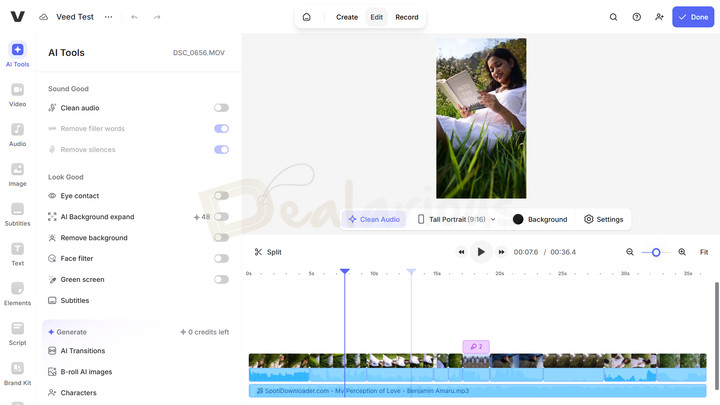Select the purple marker labeled 2
The image size is (720, 405).
pyautogui.click(x=476, y=347)
